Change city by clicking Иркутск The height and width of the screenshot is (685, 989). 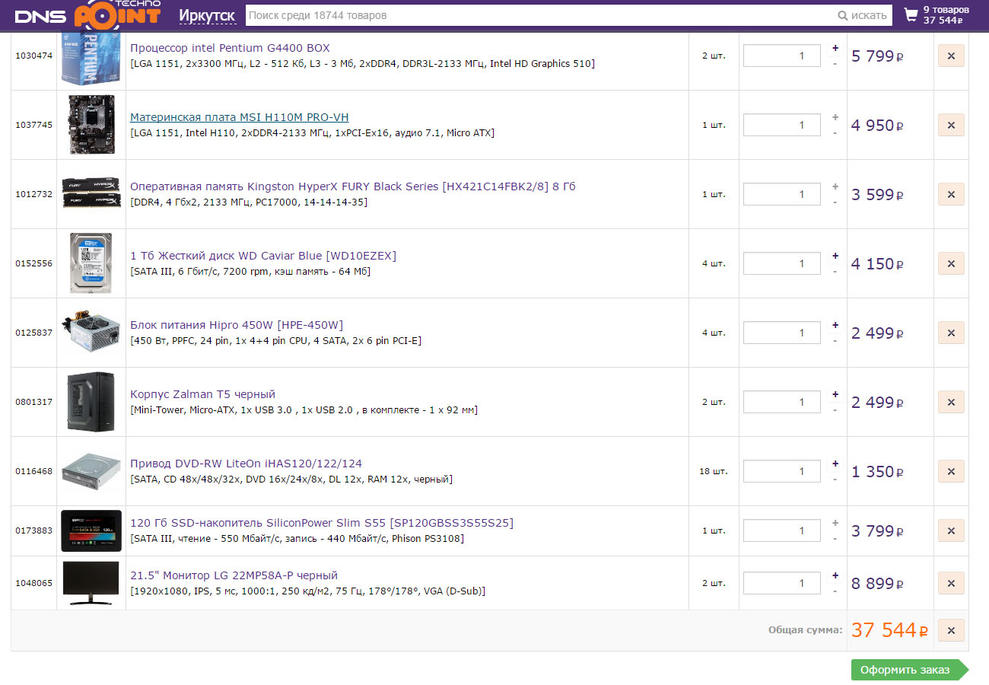coord(207,16)
